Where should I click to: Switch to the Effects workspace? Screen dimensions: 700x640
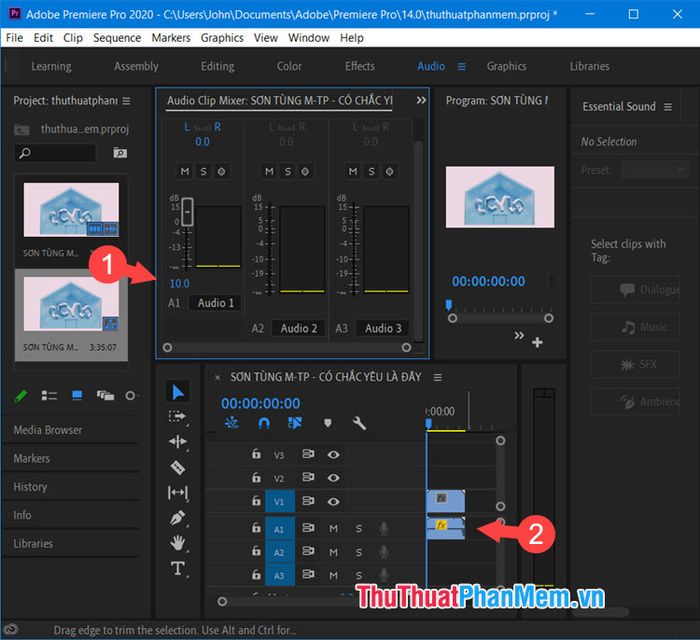click(360, 66)
